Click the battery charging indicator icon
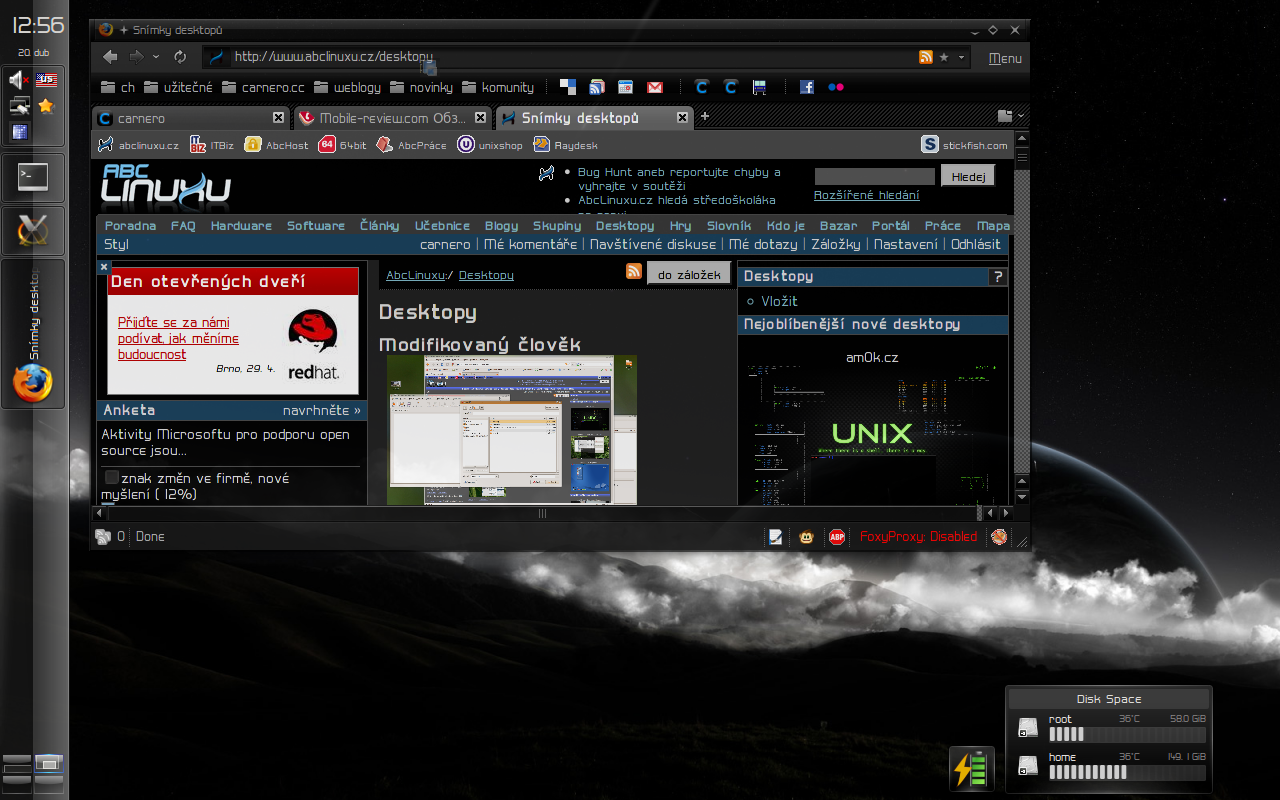The image size is (1280, 800). point(972,769)
